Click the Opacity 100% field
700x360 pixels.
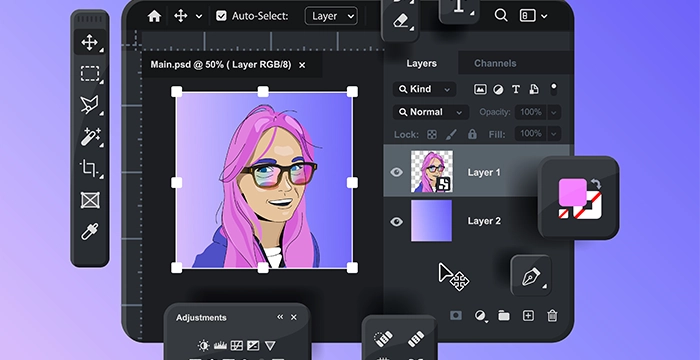tap(530, 112)
